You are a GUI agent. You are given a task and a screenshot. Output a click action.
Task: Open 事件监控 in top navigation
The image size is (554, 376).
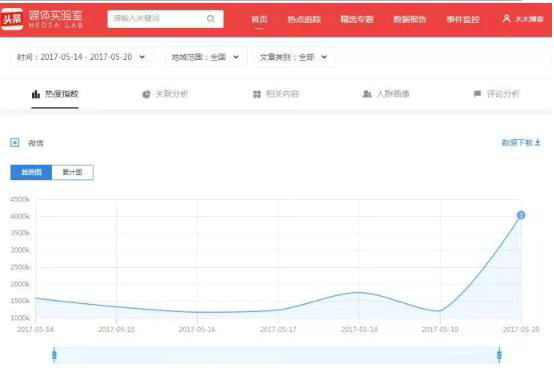point(463,19)
